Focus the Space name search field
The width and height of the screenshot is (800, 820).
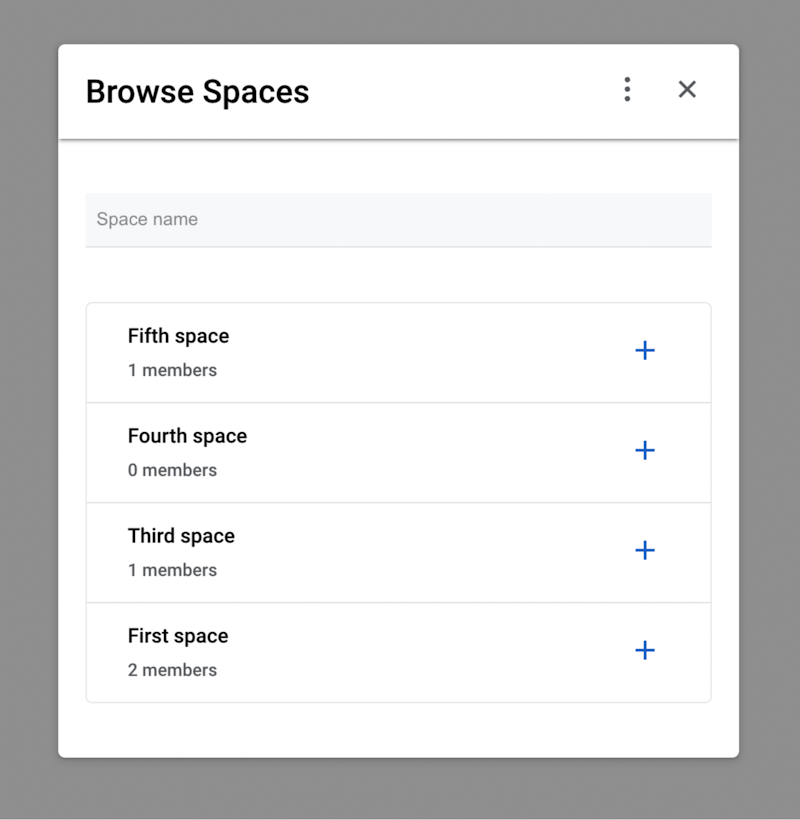(x=398, y=219)
